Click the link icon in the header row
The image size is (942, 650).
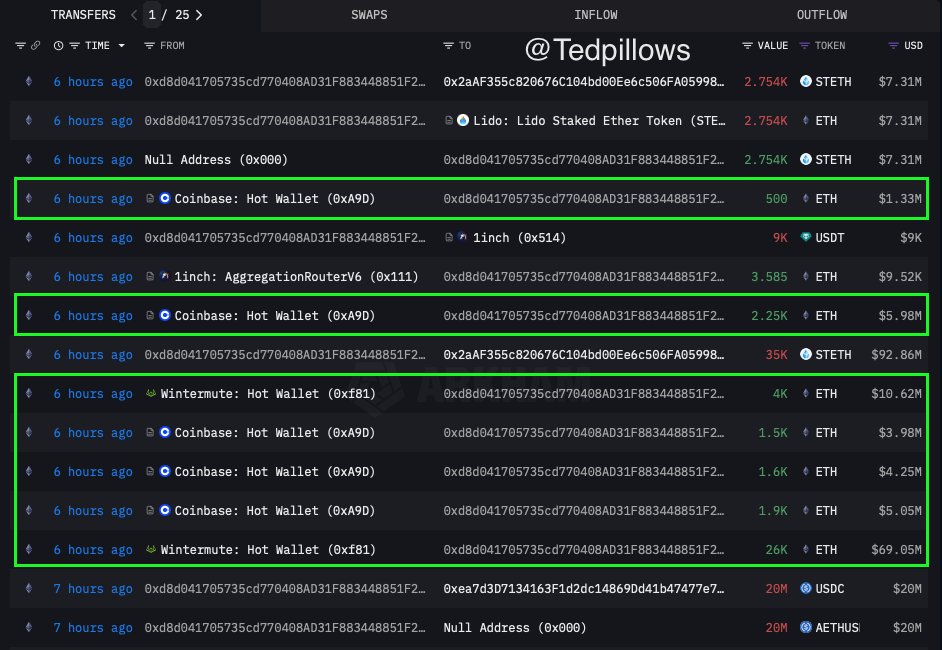coord(36,45)
